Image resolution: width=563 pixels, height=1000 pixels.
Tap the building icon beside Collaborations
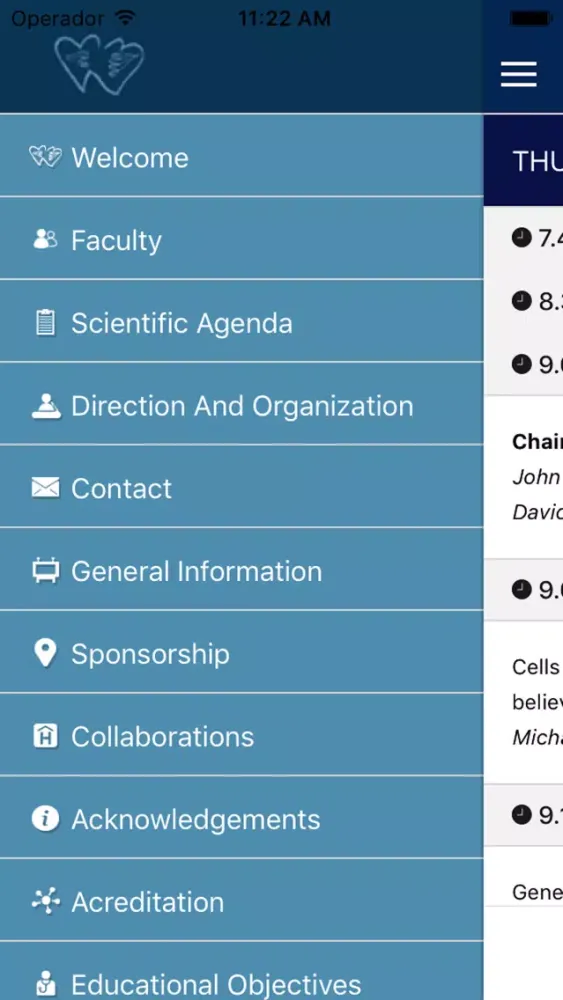[45, 737]
